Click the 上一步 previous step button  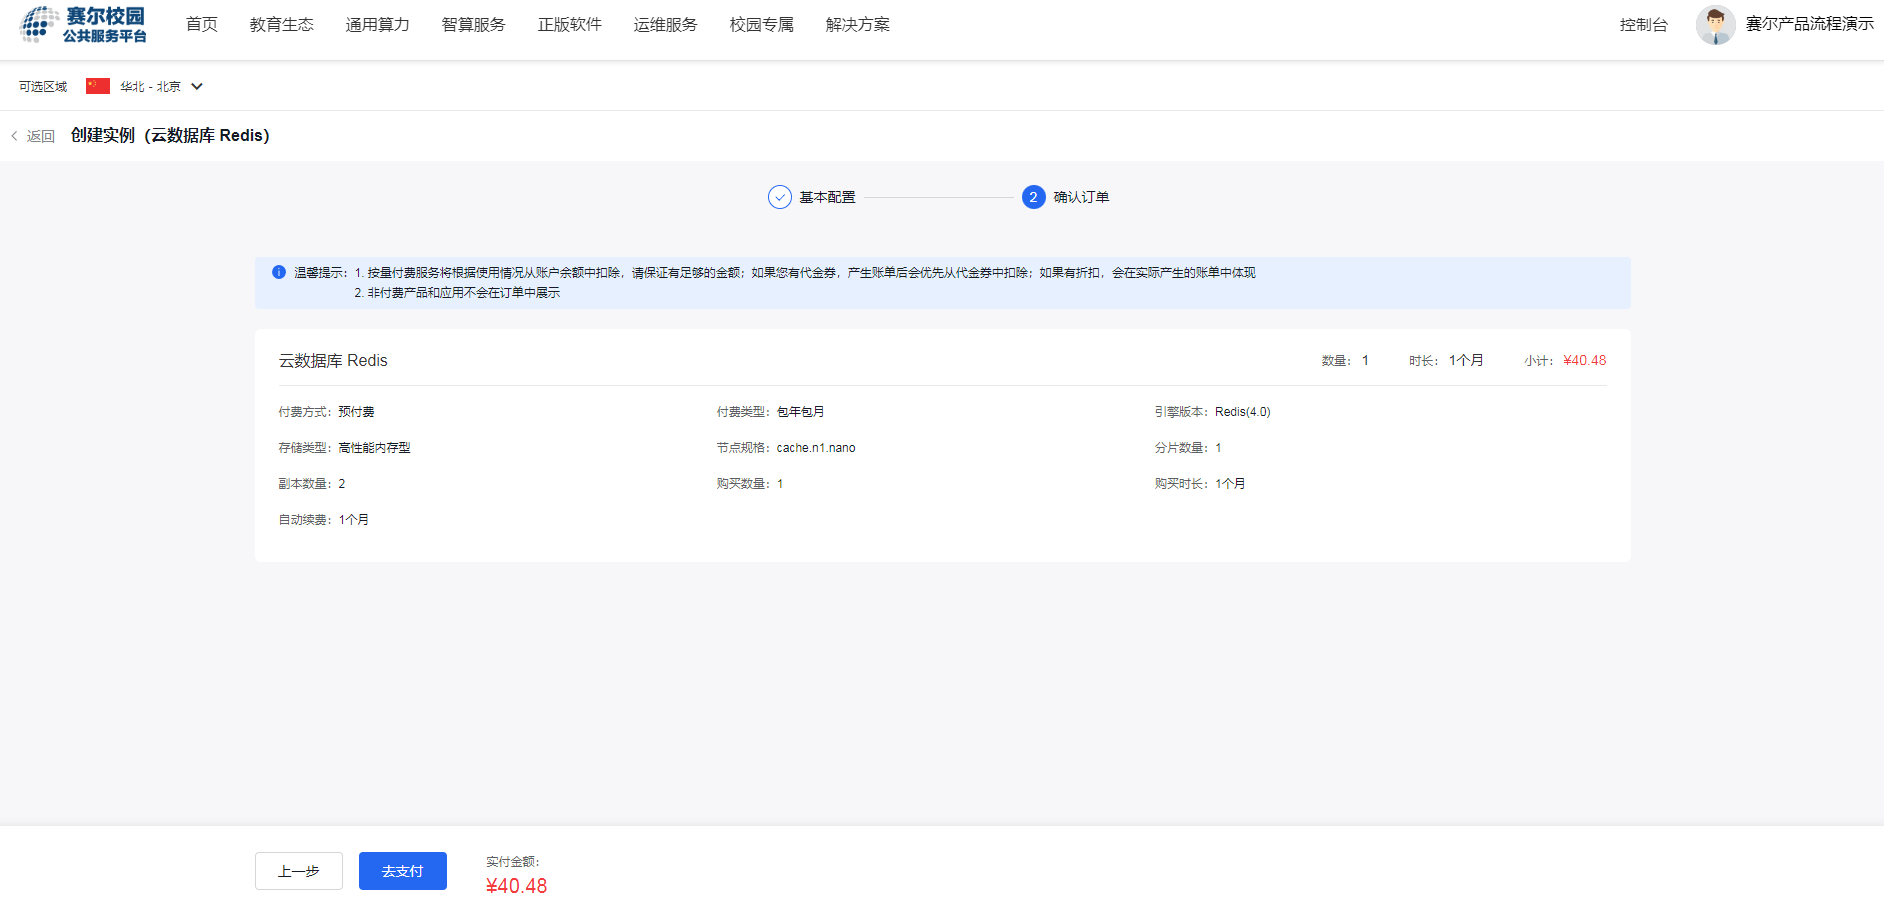[x=299, y=871]
